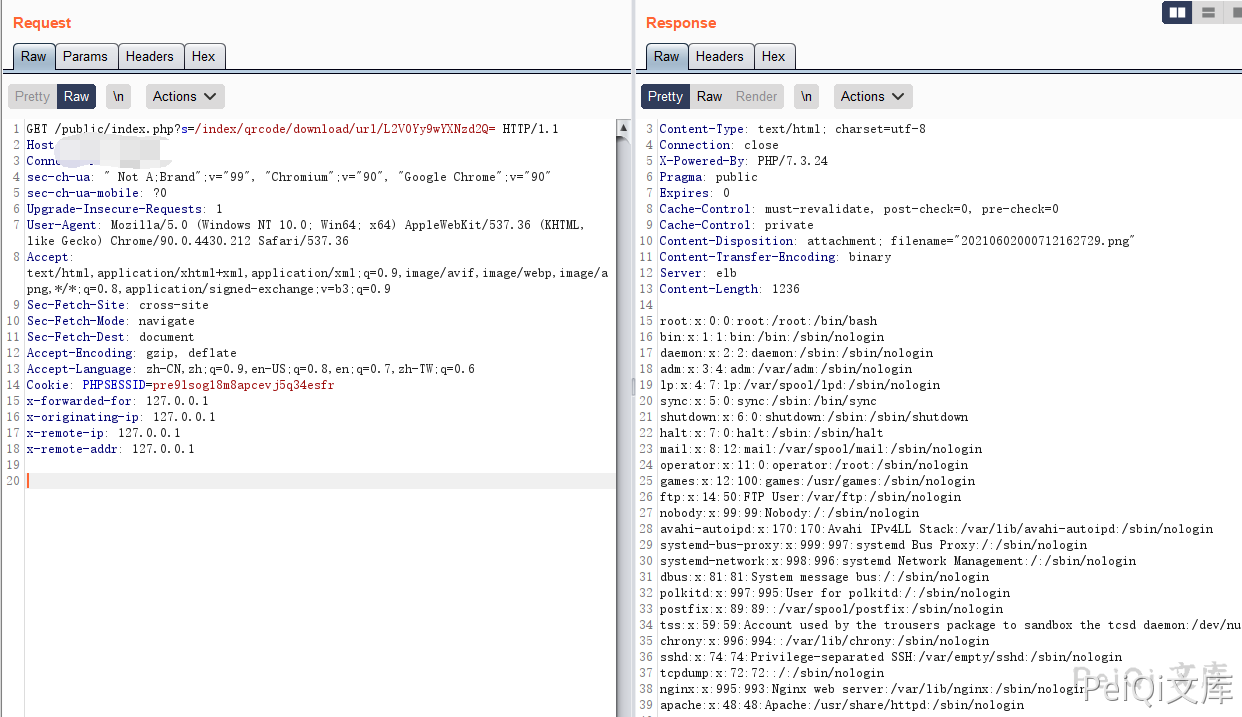Switch to Request Headers tab
This screenshot has width=1242, height=717.
(x=149, y=57)
